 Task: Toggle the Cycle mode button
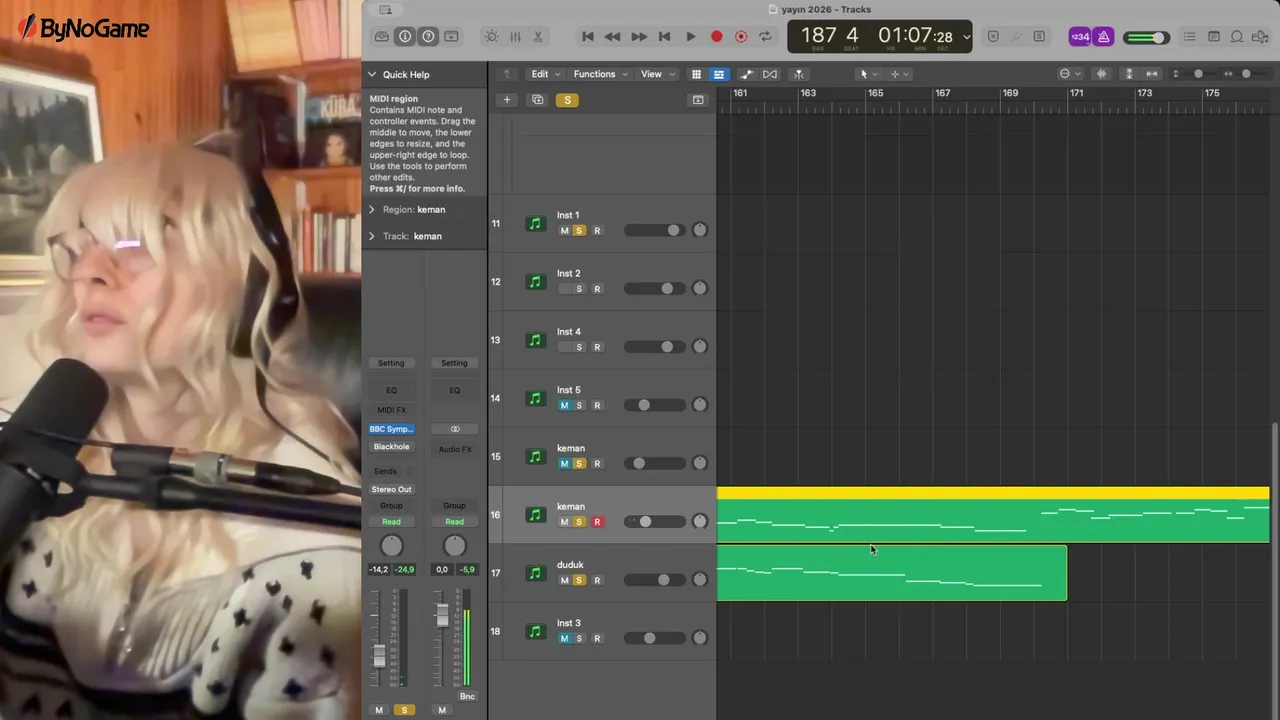(x=766, y=36)
